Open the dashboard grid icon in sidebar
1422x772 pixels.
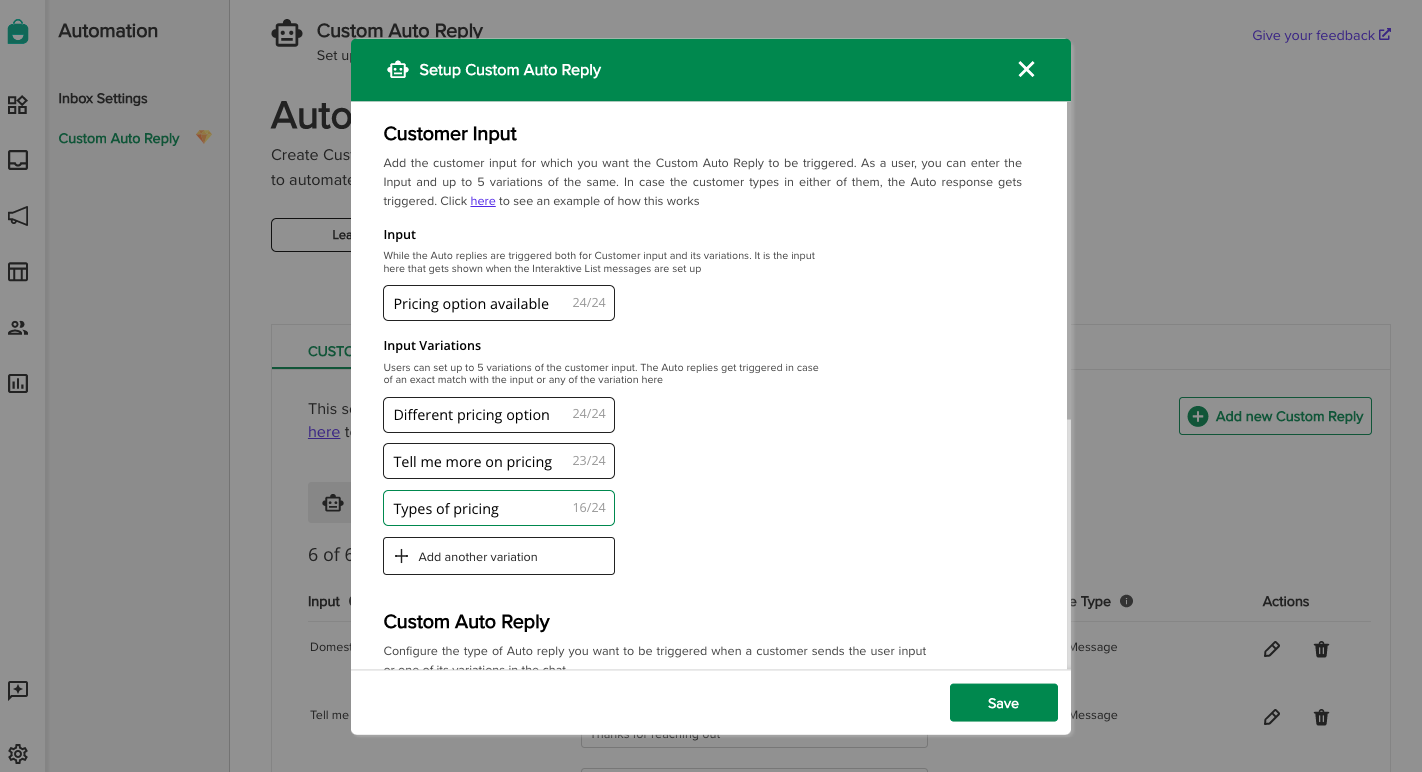click(18, 105)
